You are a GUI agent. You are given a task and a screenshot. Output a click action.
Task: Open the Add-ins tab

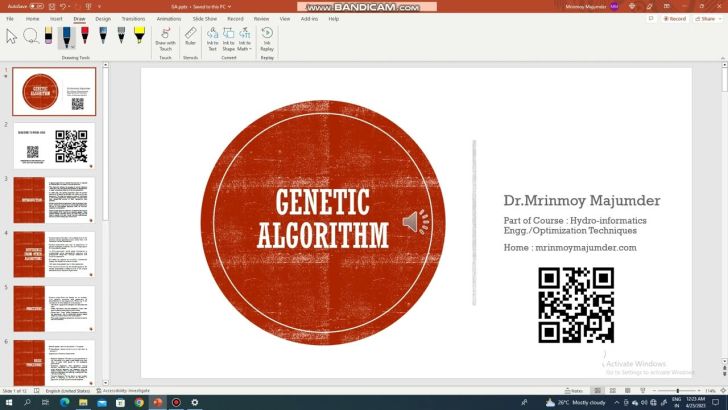pyautogui.click(x=309, y=19)
